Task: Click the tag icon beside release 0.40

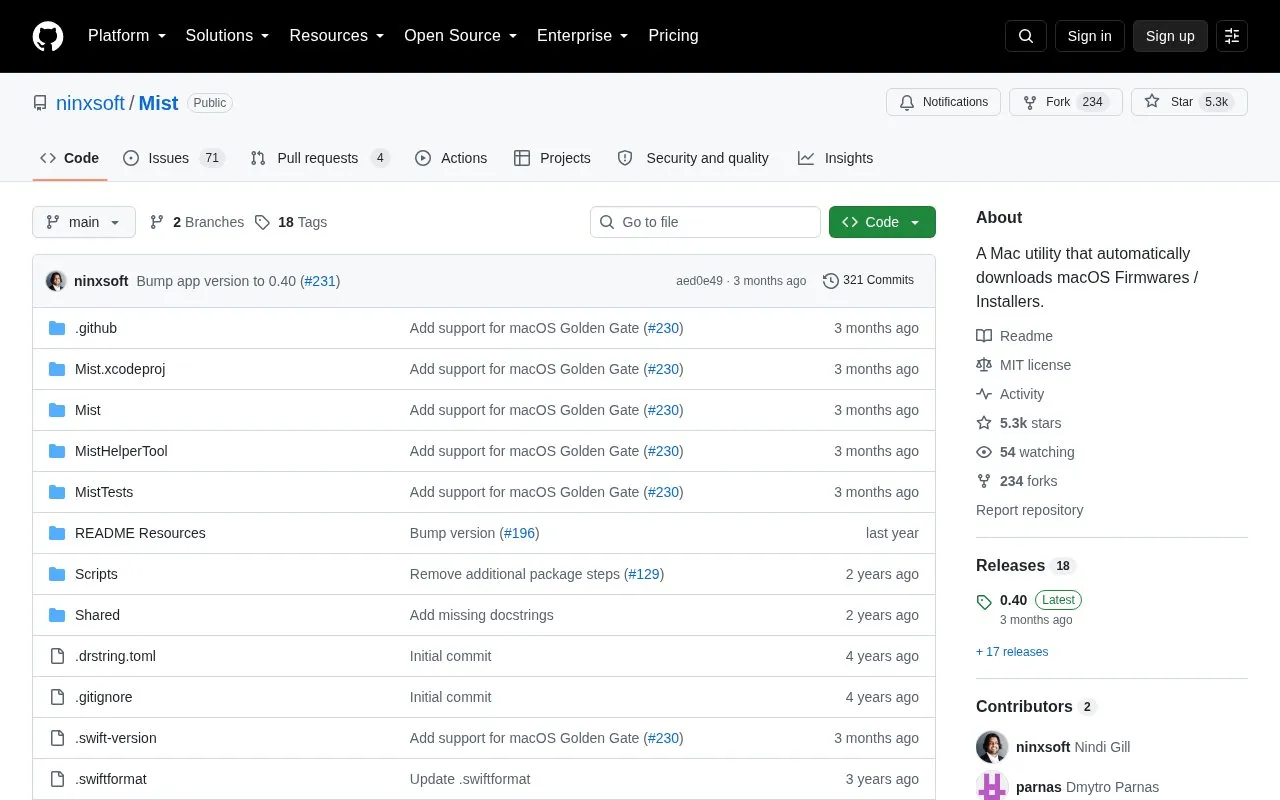Action: (984, 602)
